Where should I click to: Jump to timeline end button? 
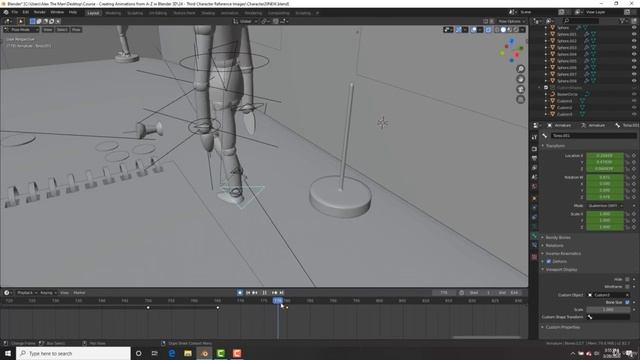(281, 293)
